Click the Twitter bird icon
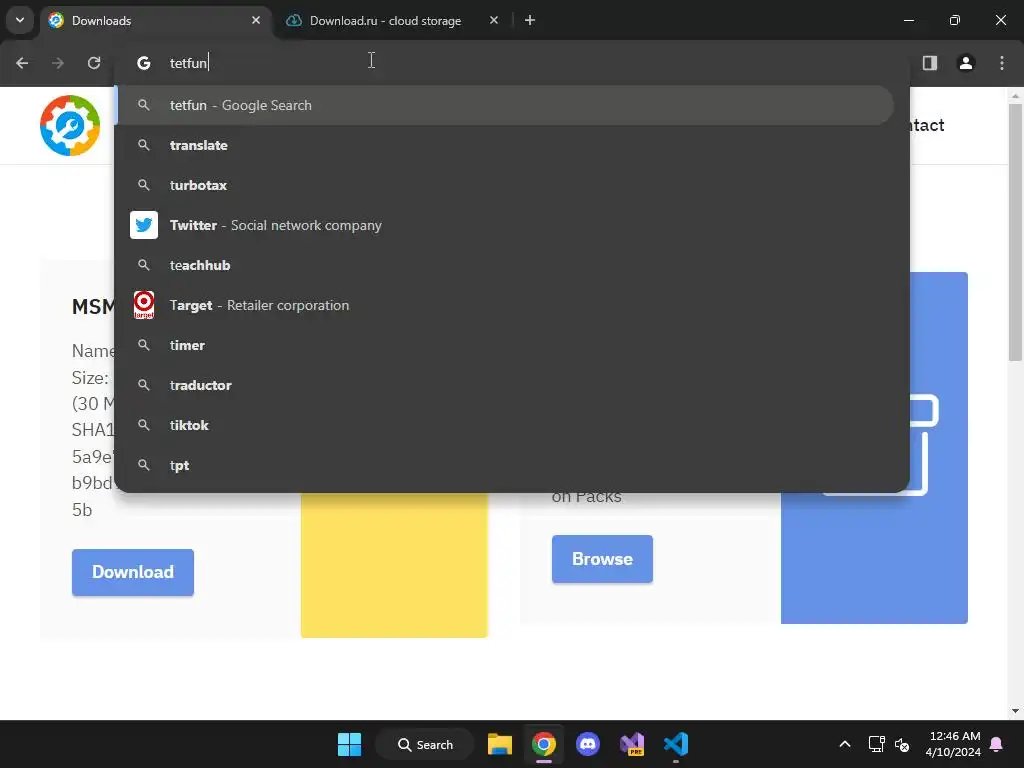The width and height of the screenshot is (1024, 768). point(144,225)
